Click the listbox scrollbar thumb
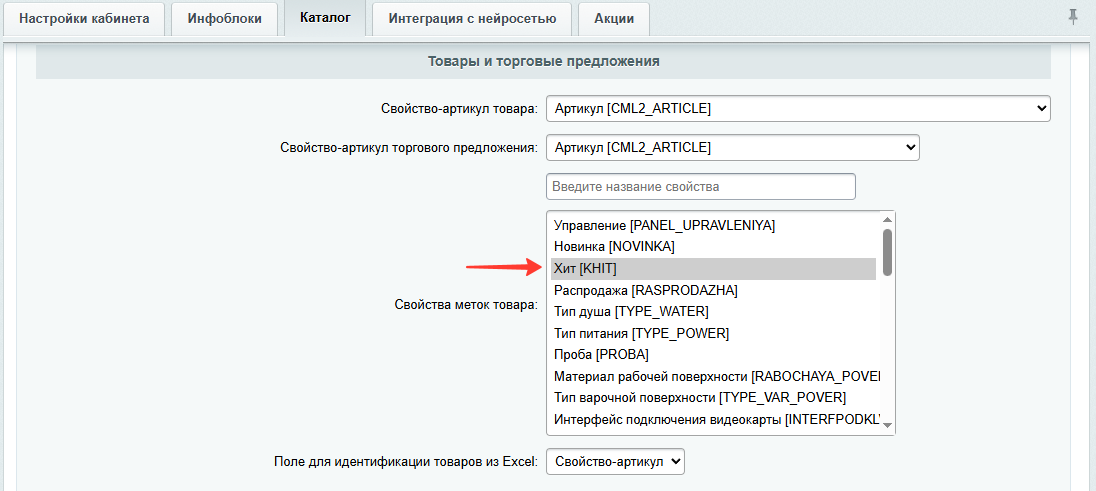1096x491 pixels. 887,252
